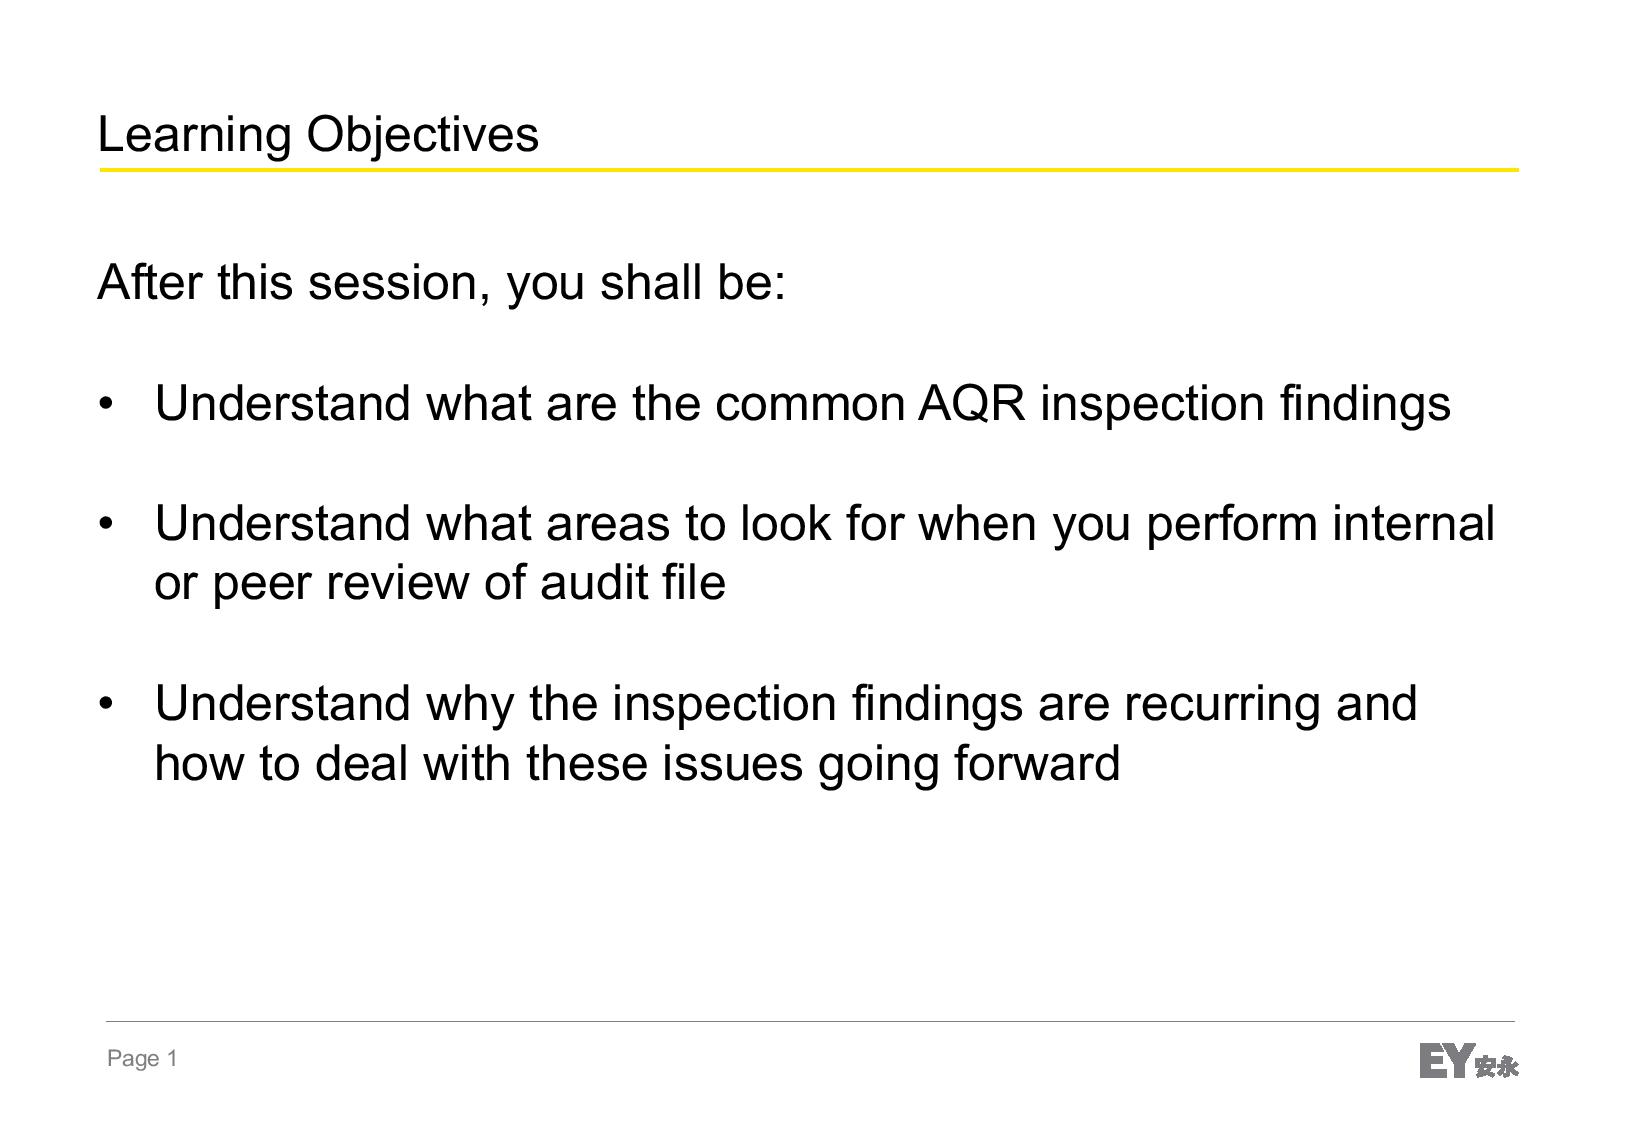The width and height of the screenshot is (1625, 1125).
Task: Select the Learning Objectives slide title
Action: [x=318, y=134]
